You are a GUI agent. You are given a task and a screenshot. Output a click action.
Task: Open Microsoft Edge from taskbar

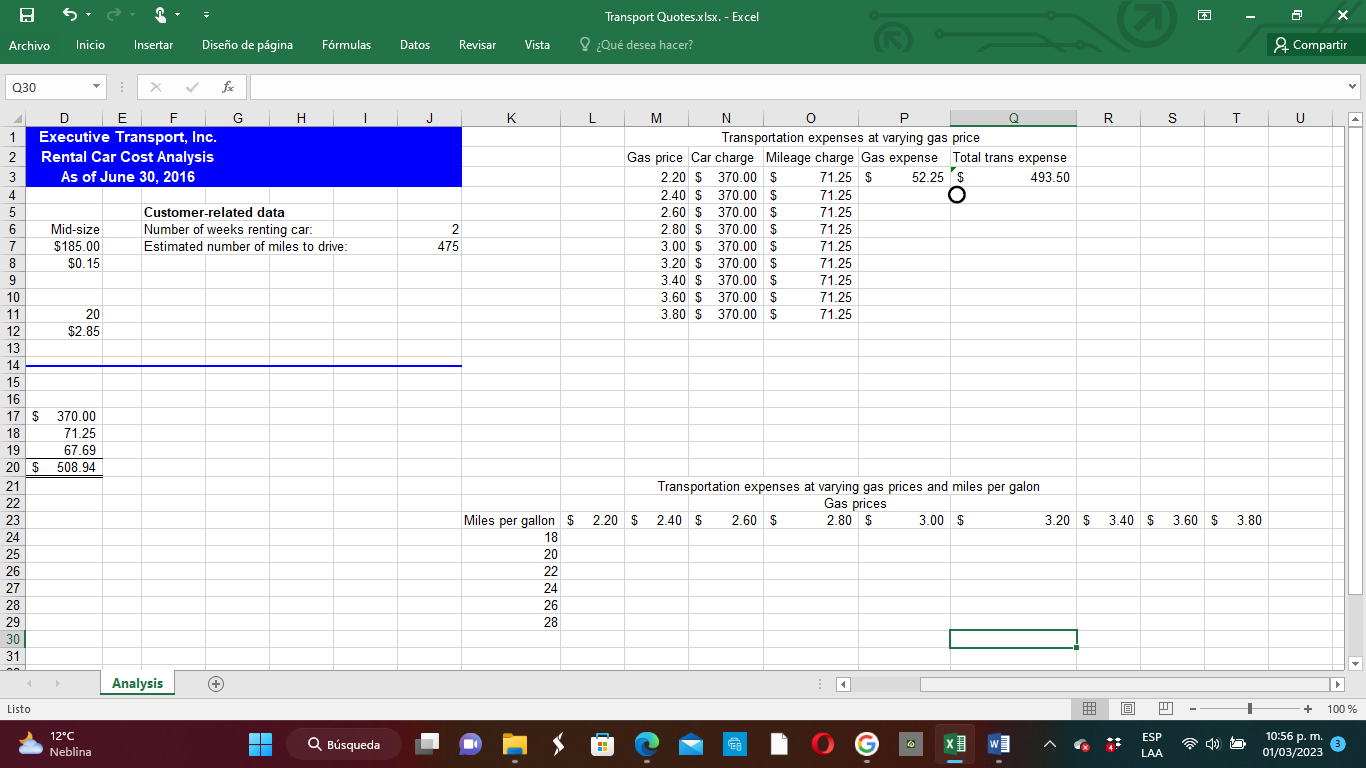point(647,744)
